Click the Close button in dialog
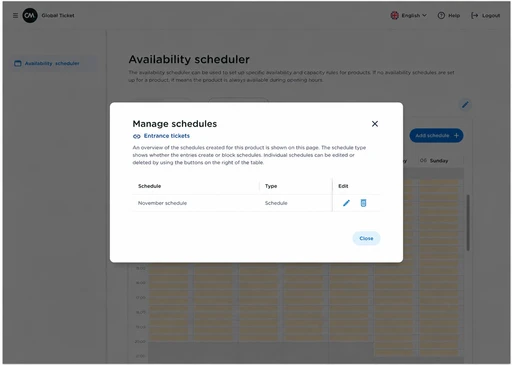This screenshot has width=512, height=365. 366,238
